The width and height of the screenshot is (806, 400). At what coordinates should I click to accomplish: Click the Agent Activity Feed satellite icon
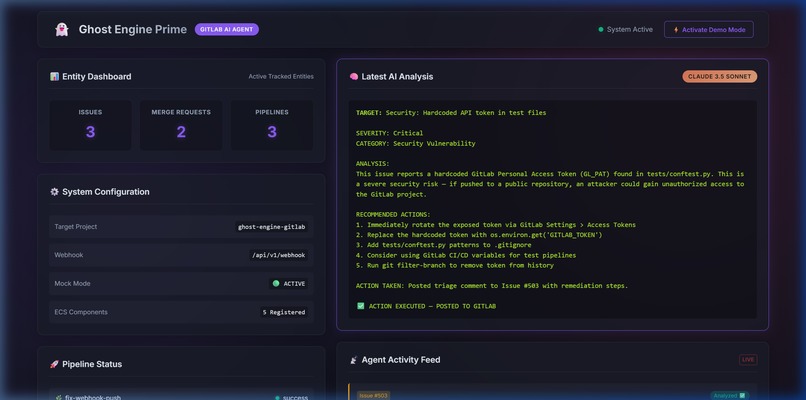click(x=354, y=360)
